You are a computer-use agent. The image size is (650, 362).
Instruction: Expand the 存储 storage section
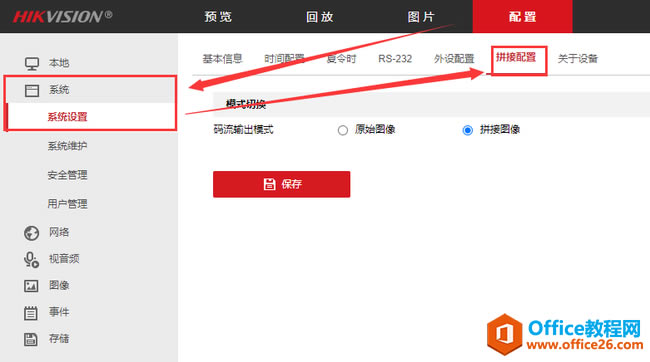tap(59, 339)
